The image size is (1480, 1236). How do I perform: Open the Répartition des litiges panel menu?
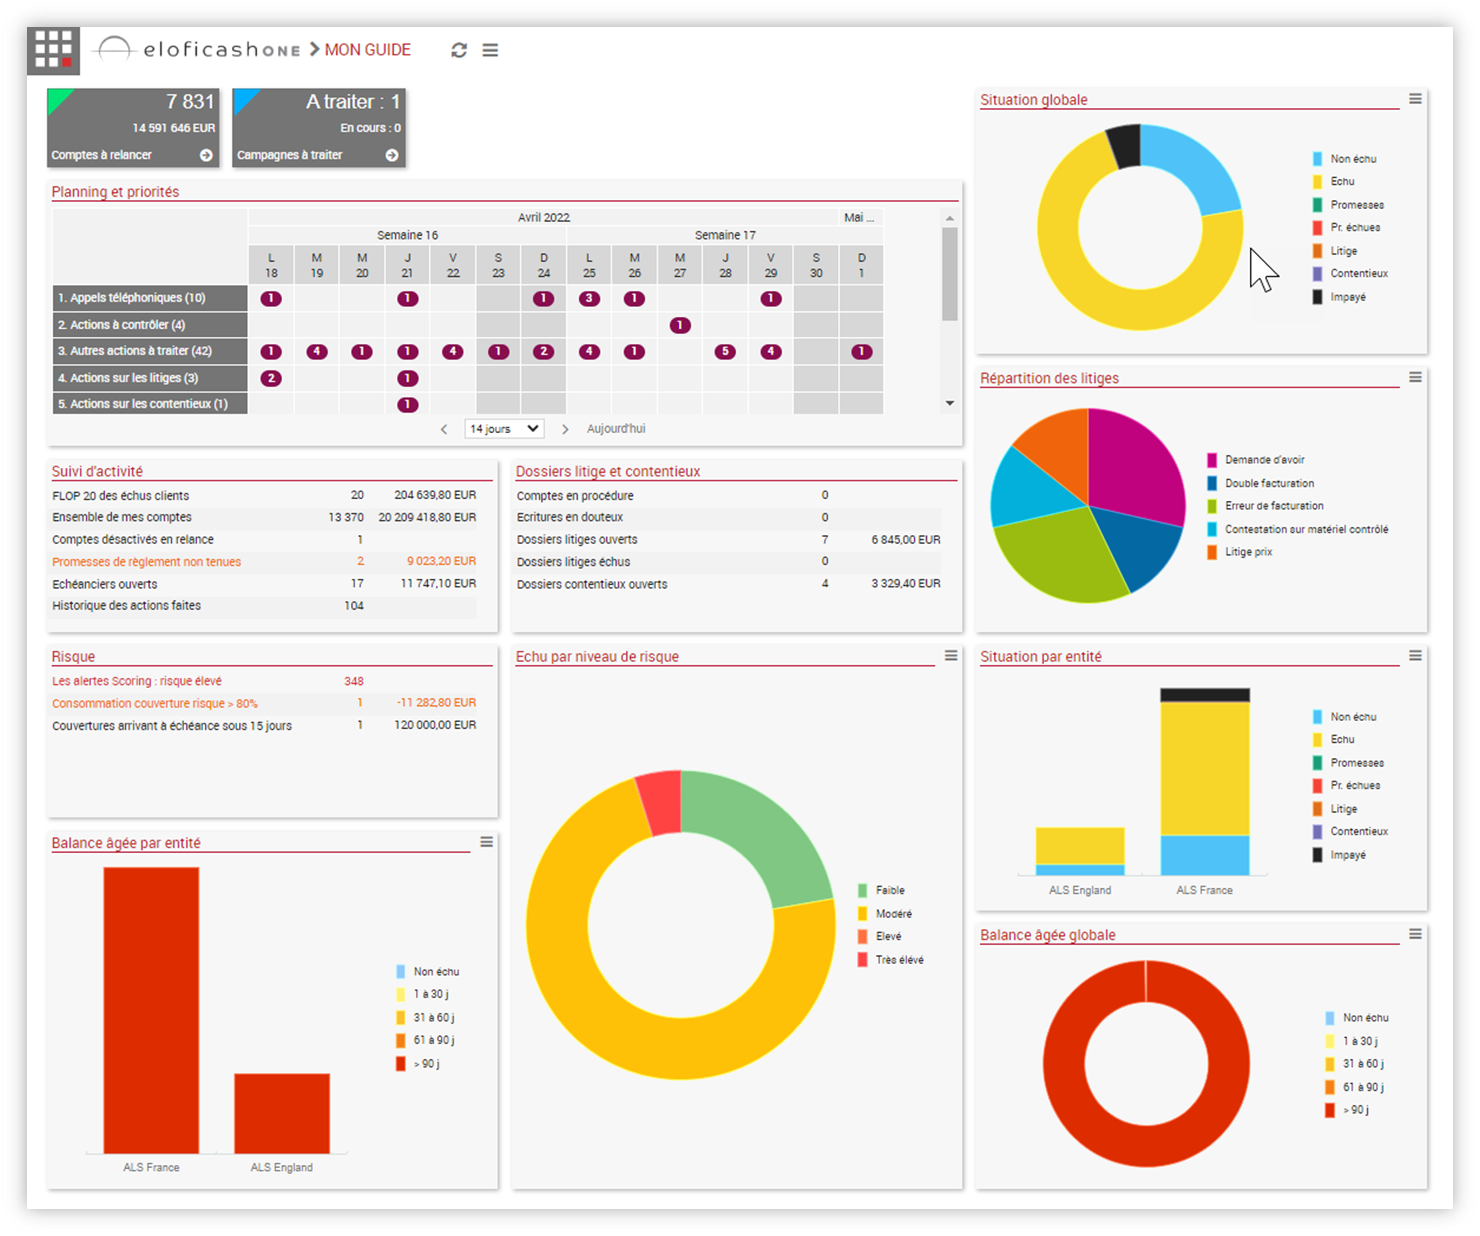click(x=1415, y=377)
